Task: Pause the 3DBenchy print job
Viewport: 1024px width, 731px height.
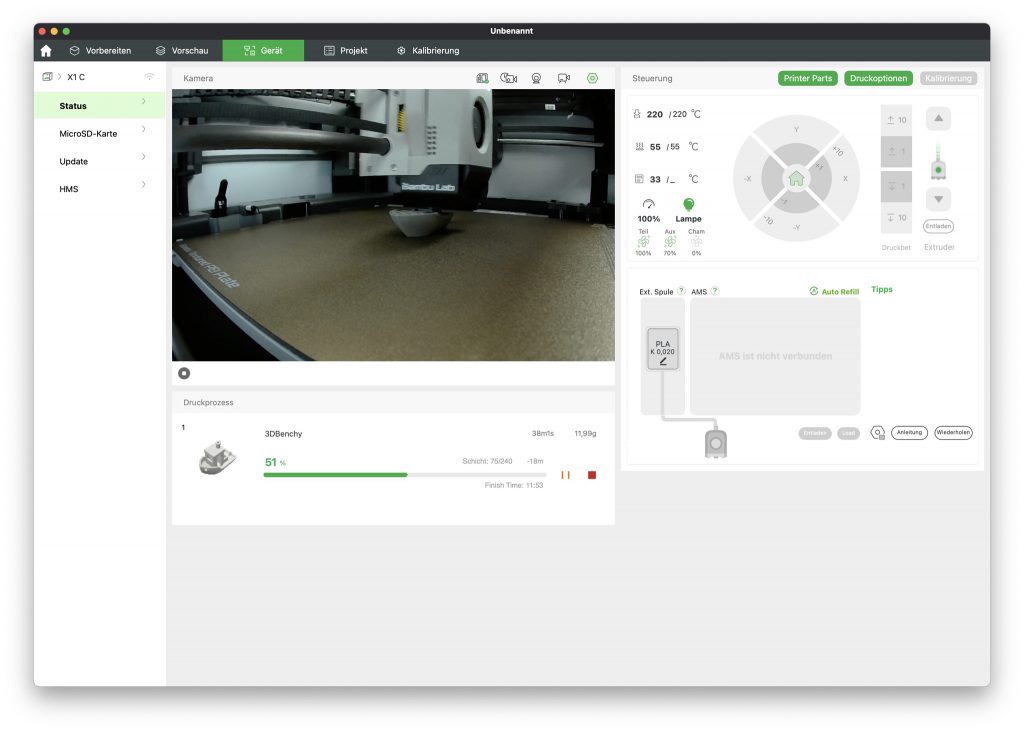Action: point(565,475)
